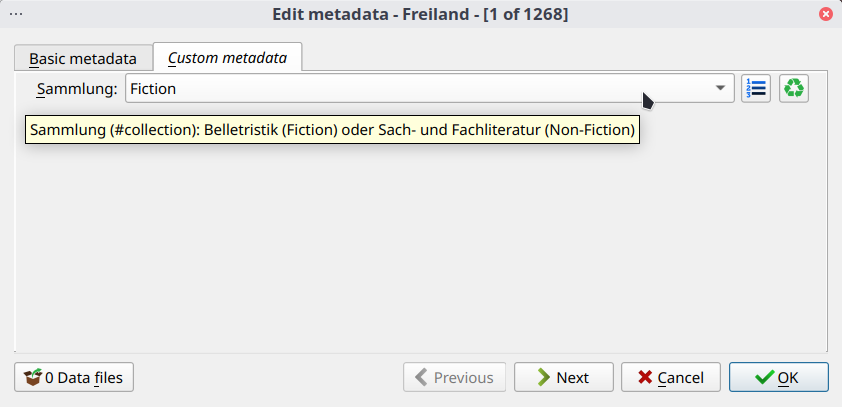Click the Sammlung (#collection) tooltip text
The width and height of the screenshot is (842, 407).
click(x=332, y=130)
